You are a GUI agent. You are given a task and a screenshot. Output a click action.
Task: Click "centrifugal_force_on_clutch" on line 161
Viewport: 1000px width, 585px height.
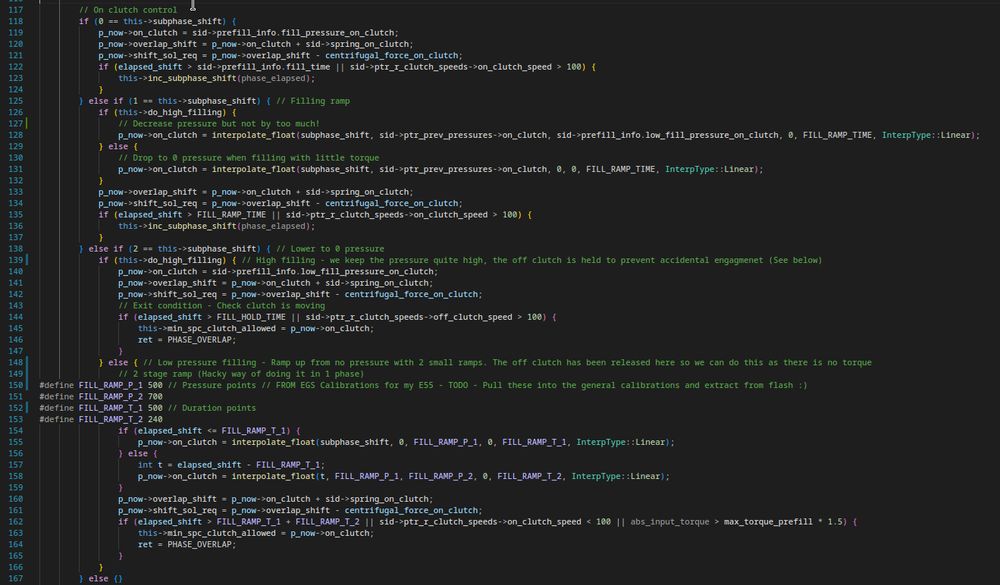[x=411, y=511]
